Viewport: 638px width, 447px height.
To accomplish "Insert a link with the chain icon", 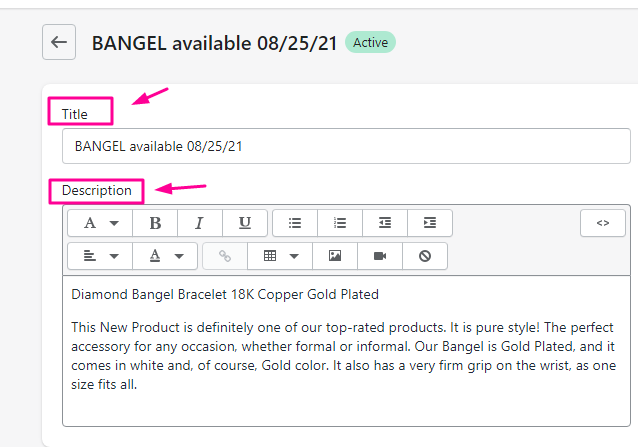I will tap(225, 256).
